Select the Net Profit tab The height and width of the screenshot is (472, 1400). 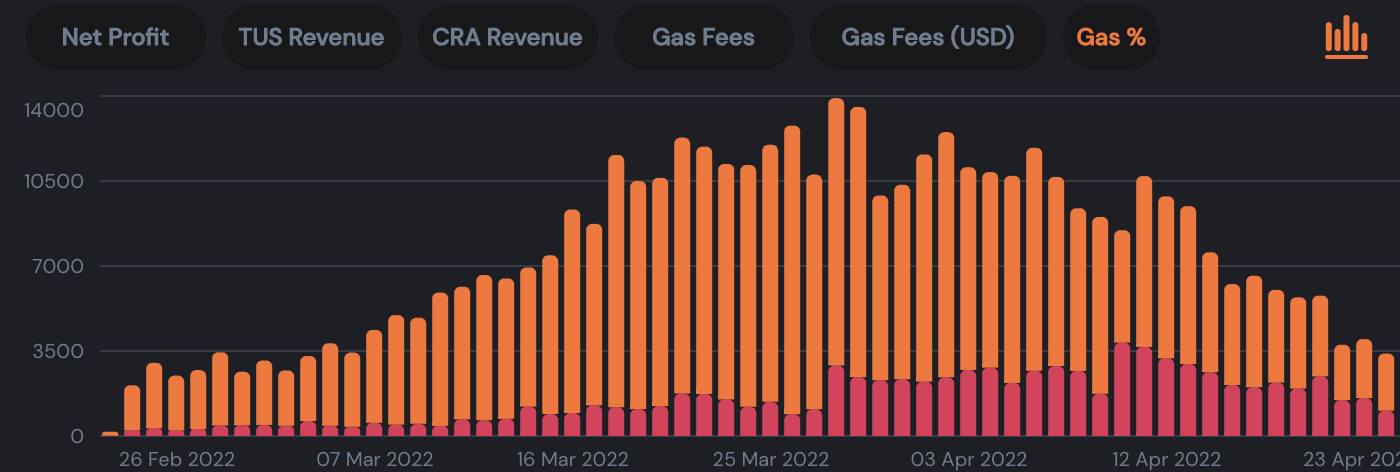click(115, 37)
